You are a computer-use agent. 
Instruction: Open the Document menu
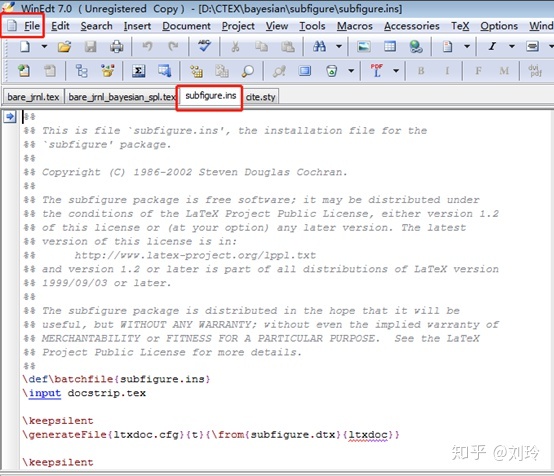click(186, 26)
